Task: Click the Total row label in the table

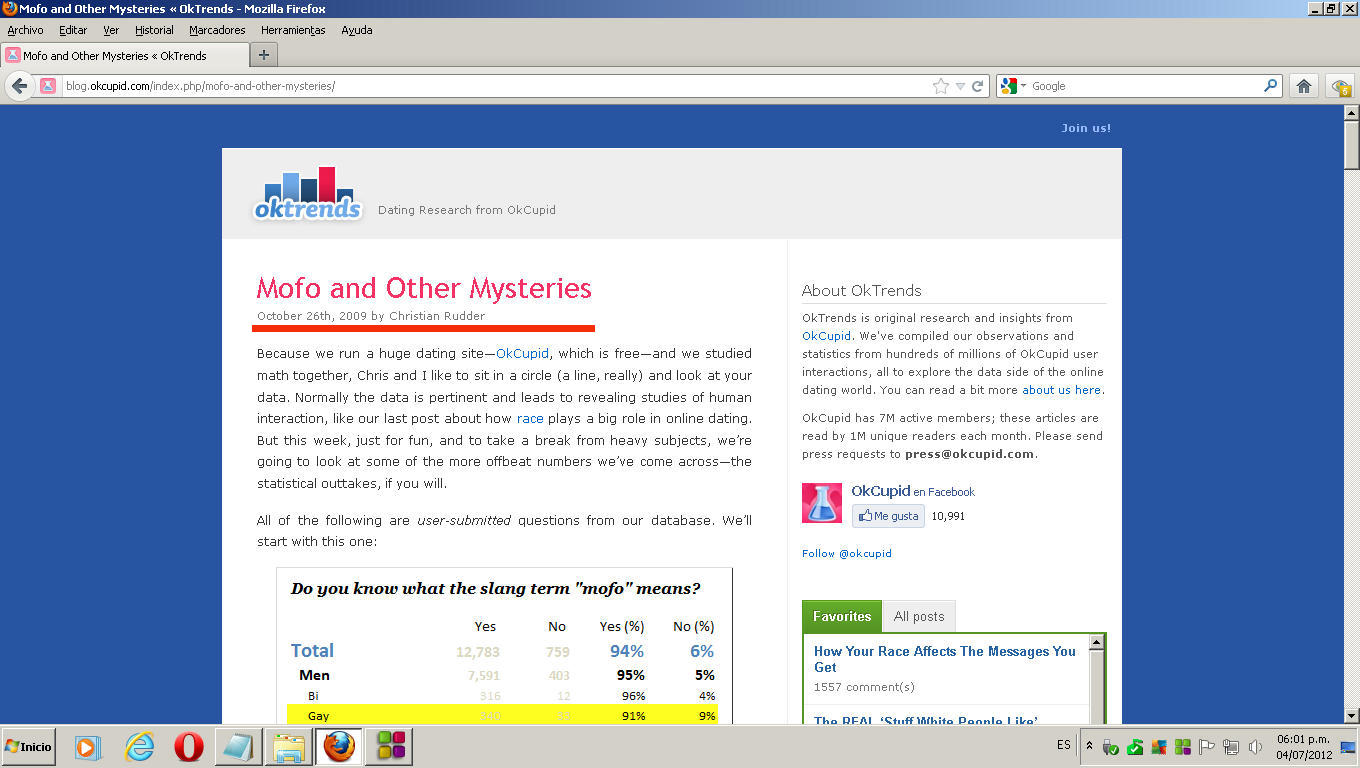Action: tap(312, 651)
